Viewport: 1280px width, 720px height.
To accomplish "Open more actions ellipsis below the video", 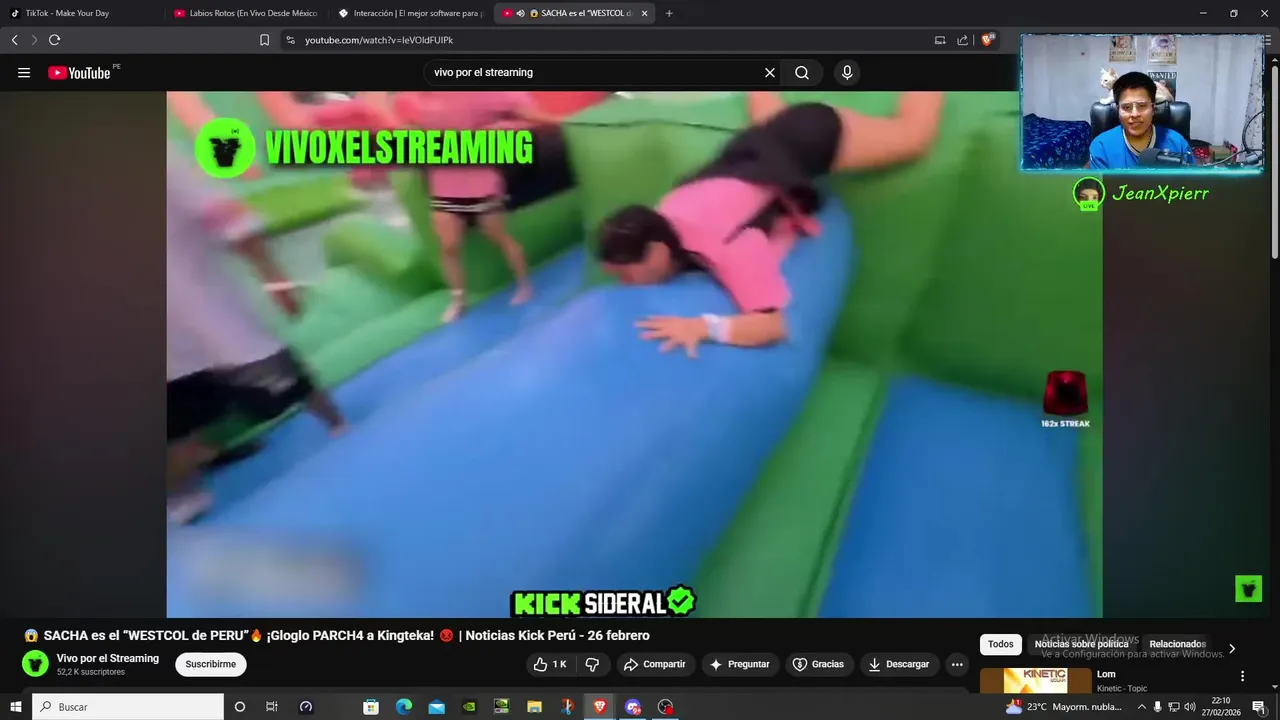I will point(957,664).
